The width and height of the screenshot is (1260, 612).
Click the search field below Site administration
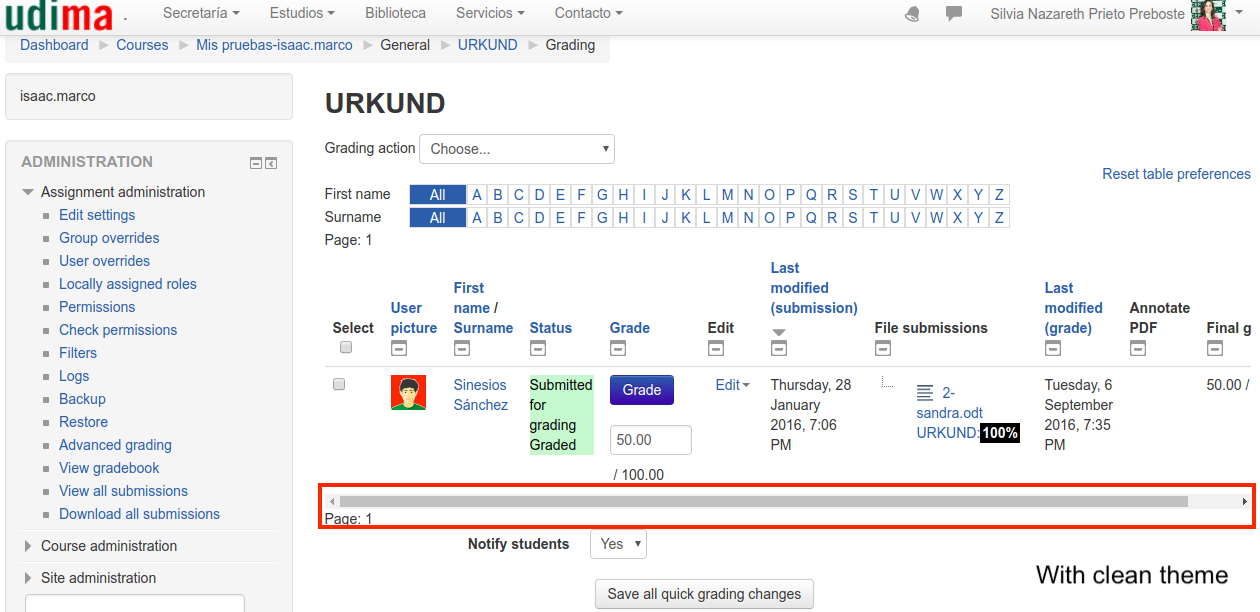tap(135, 603)
